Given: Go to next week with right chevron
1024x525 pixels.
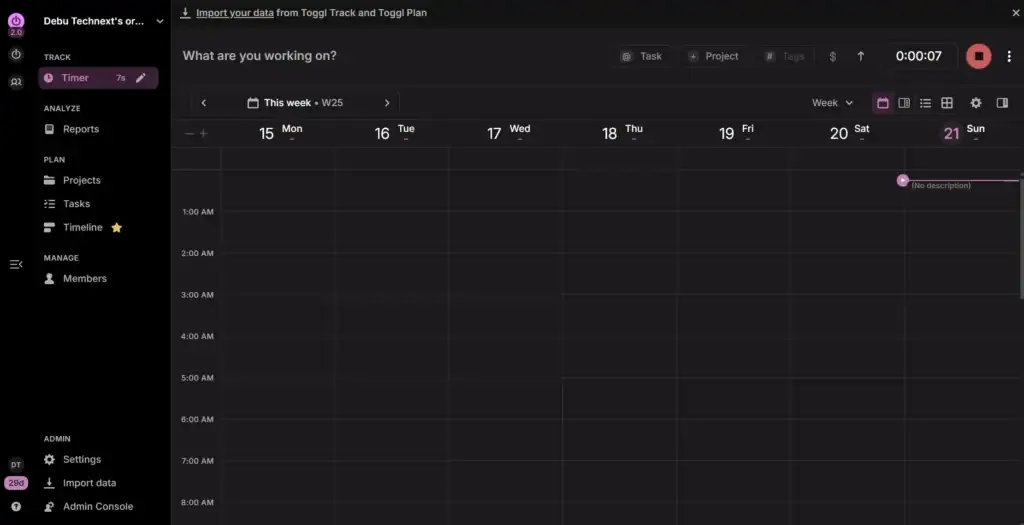Looking at the screenshot, I should 387,103.
